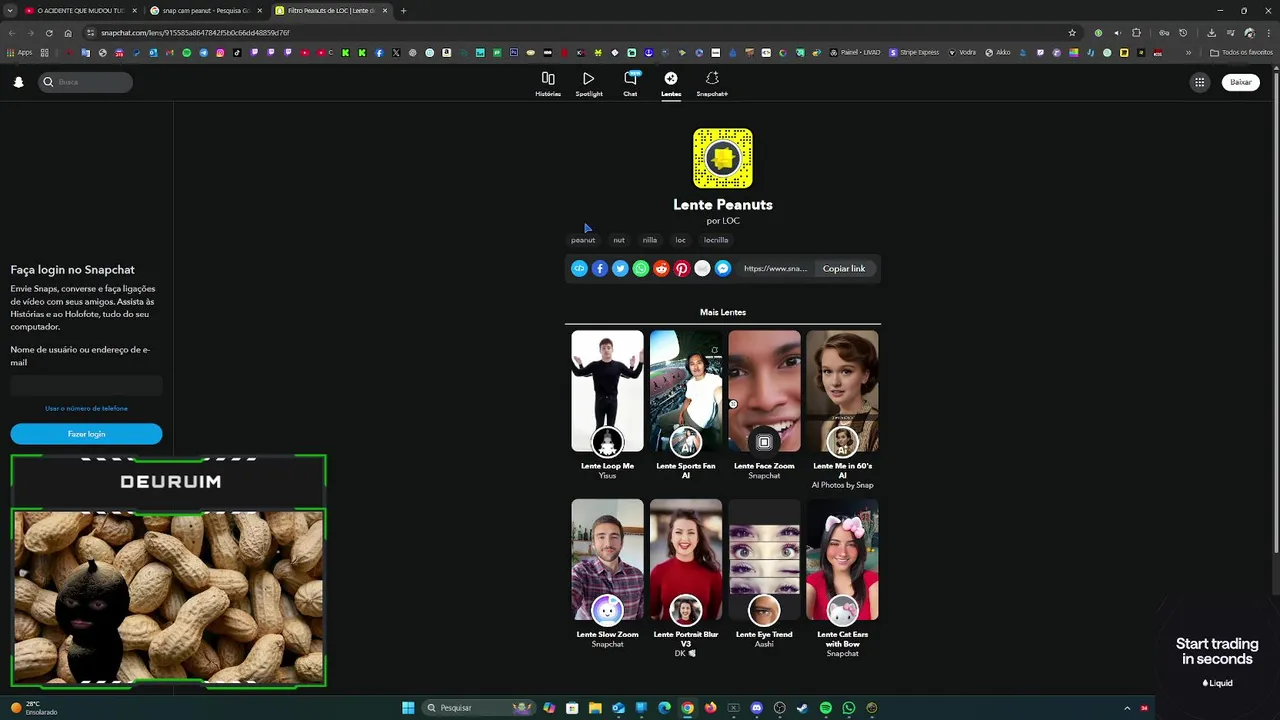Image resolution: width=1280 pixels, height=720 pixels.
Task: Open Chrome profile avatar
Action: click(1249, 32)
